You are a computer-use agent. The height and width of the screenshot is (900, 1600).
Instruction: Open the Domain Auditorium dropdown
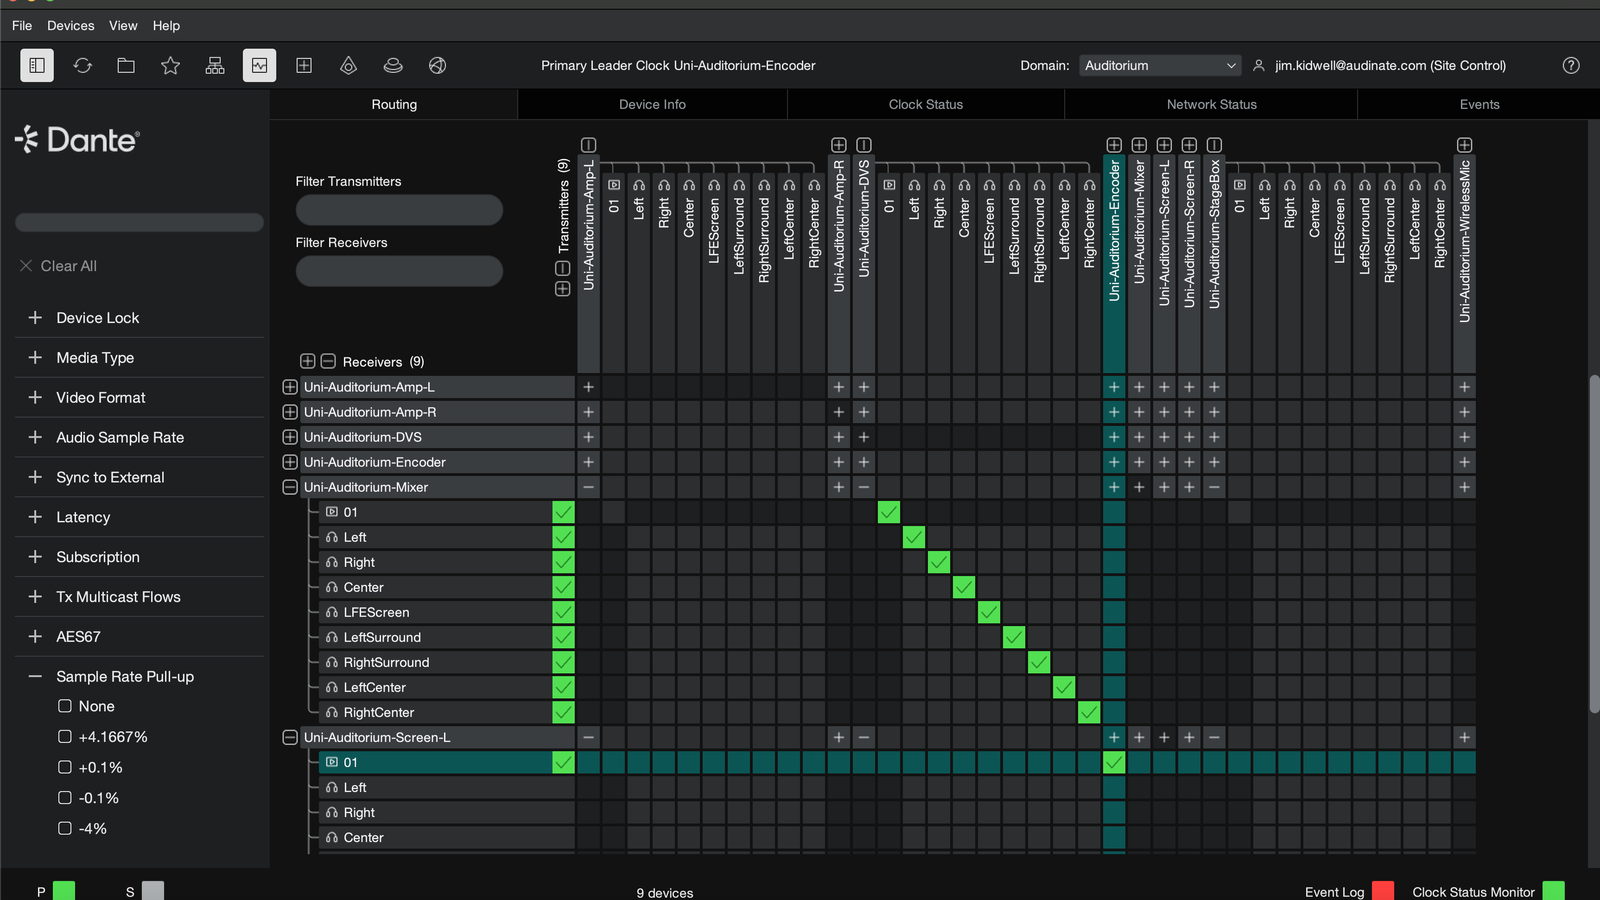(x=1160, y=65)
